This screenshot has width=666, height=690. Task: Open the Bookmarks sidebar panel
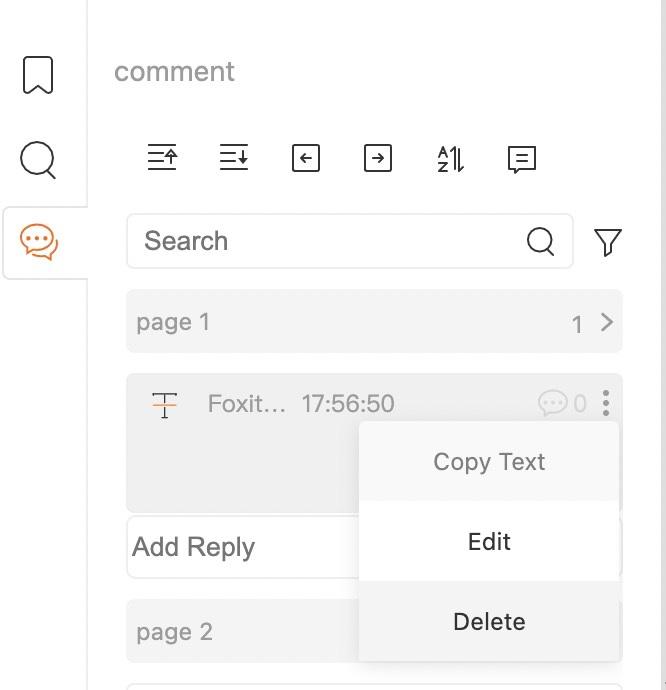click(38, 75)
